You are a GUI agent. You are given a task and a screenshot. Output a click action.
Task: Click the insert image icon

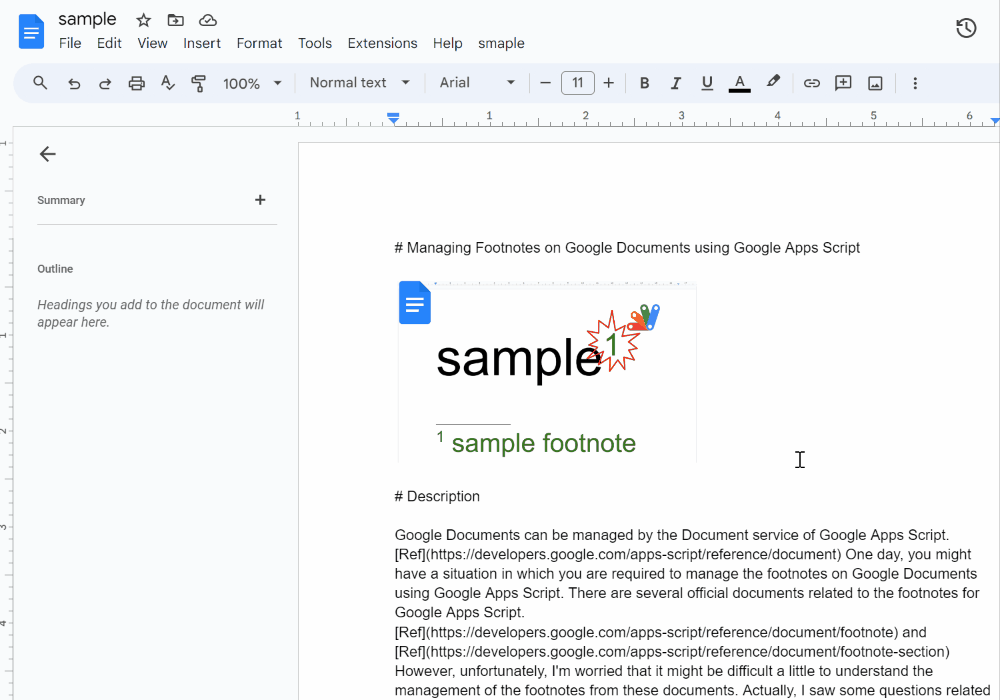[875, 84]
